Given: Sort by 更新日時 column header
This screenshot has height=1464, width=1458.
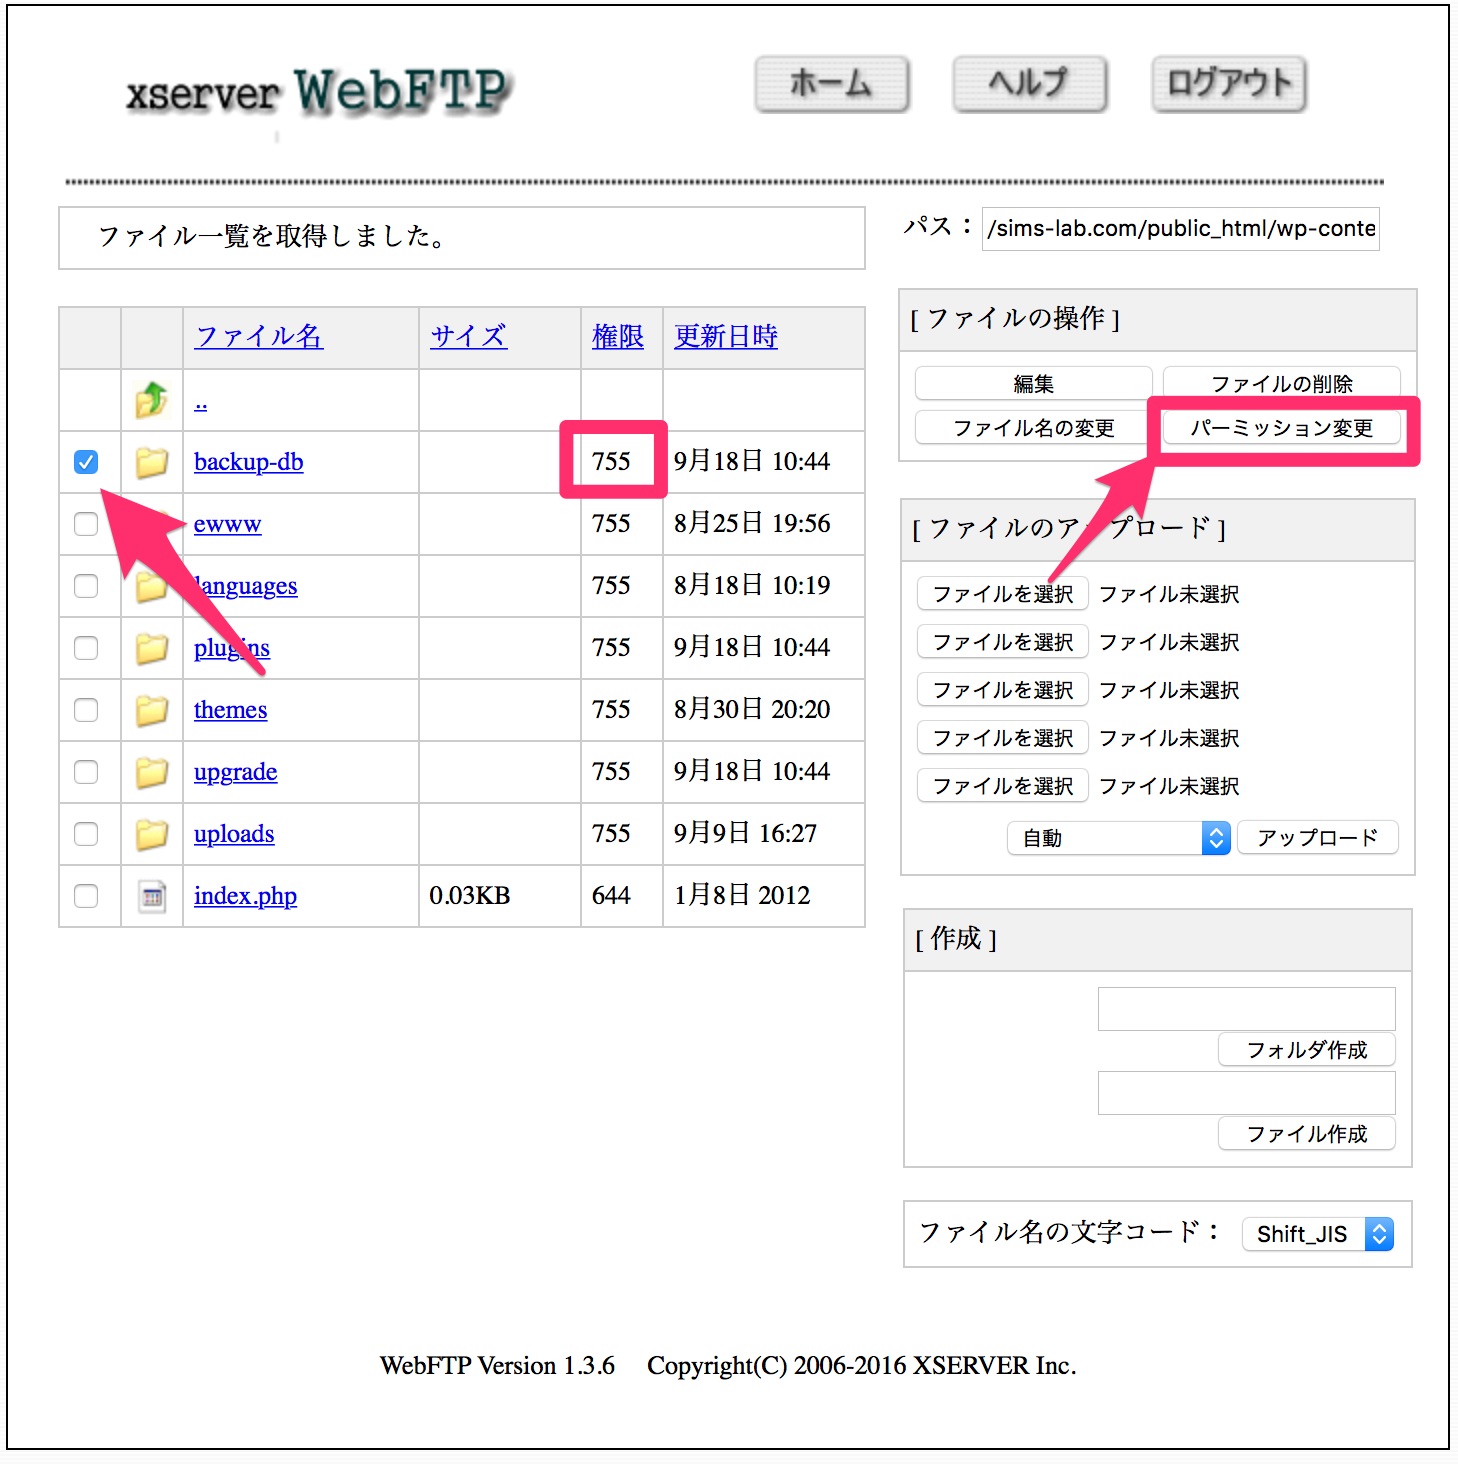Looking at the screenshot, I should (726, 337).
